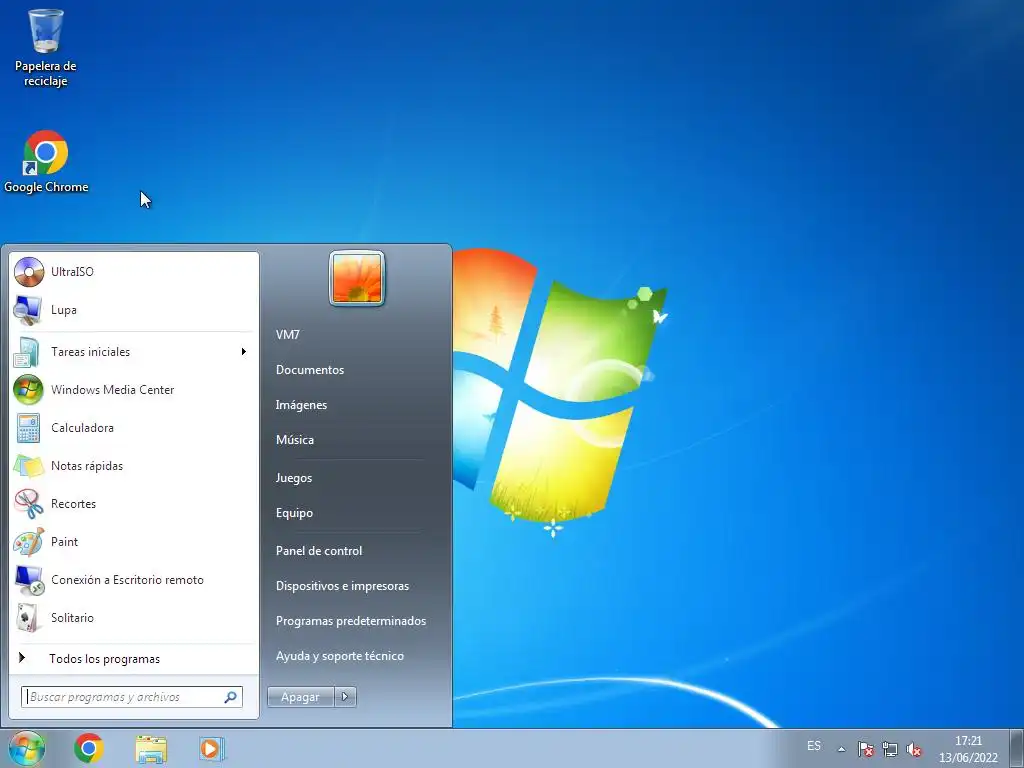
Task: Open shutdown options arrow next to Apagar
Action: [x=345, y=697]
